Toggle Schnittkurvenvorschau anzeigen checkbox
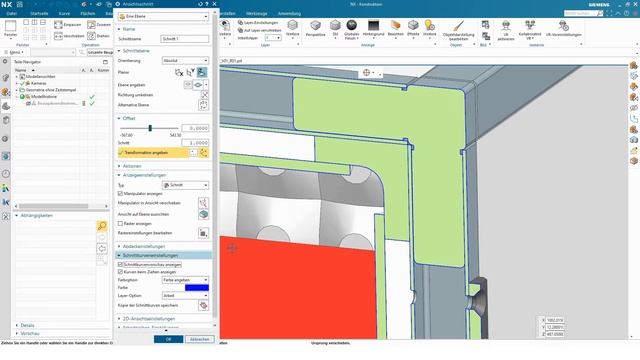This screenshot has width=640, height=360. tap(120, 265)
